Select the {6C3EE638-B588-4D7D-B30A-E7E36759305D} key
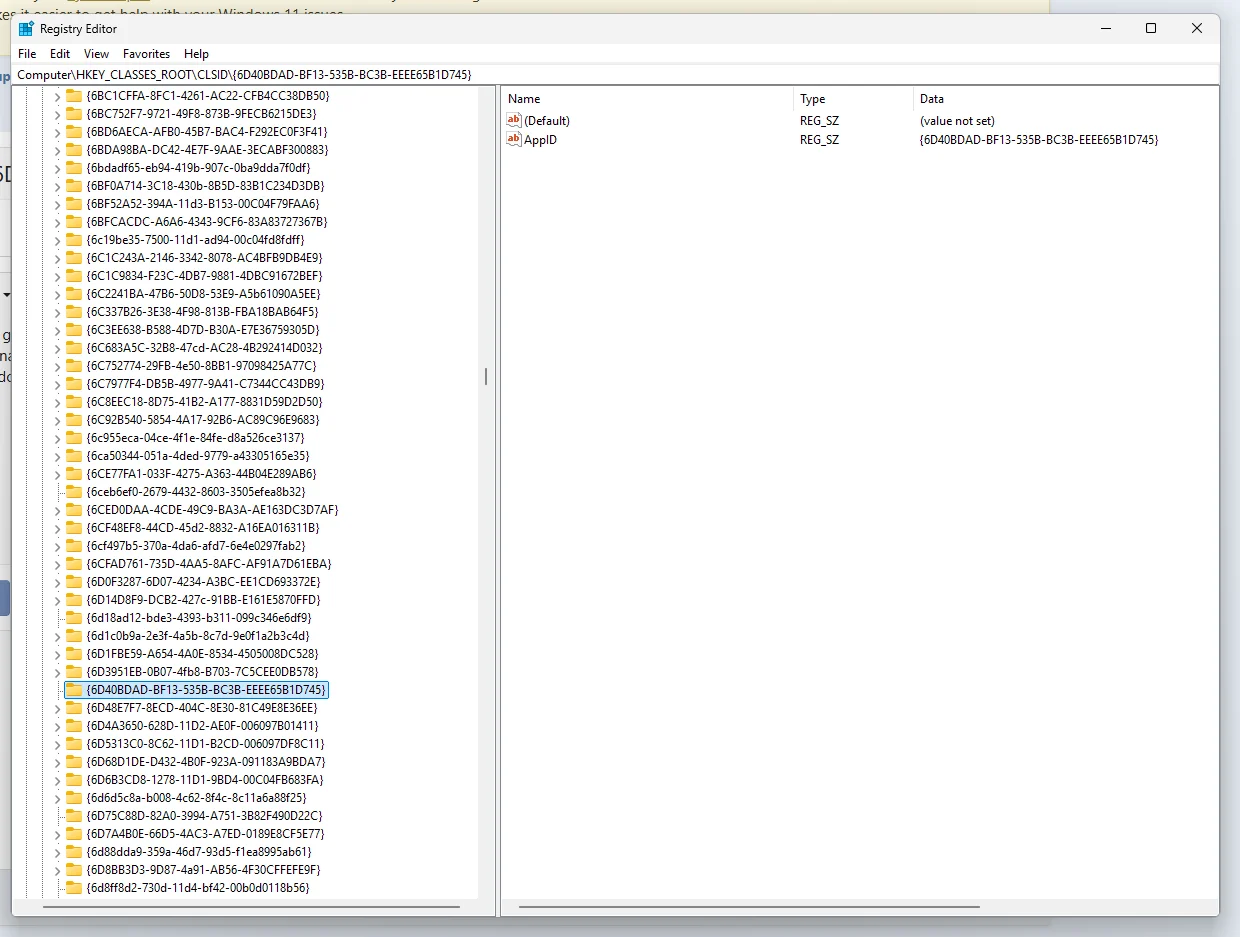 click(202, 330)
